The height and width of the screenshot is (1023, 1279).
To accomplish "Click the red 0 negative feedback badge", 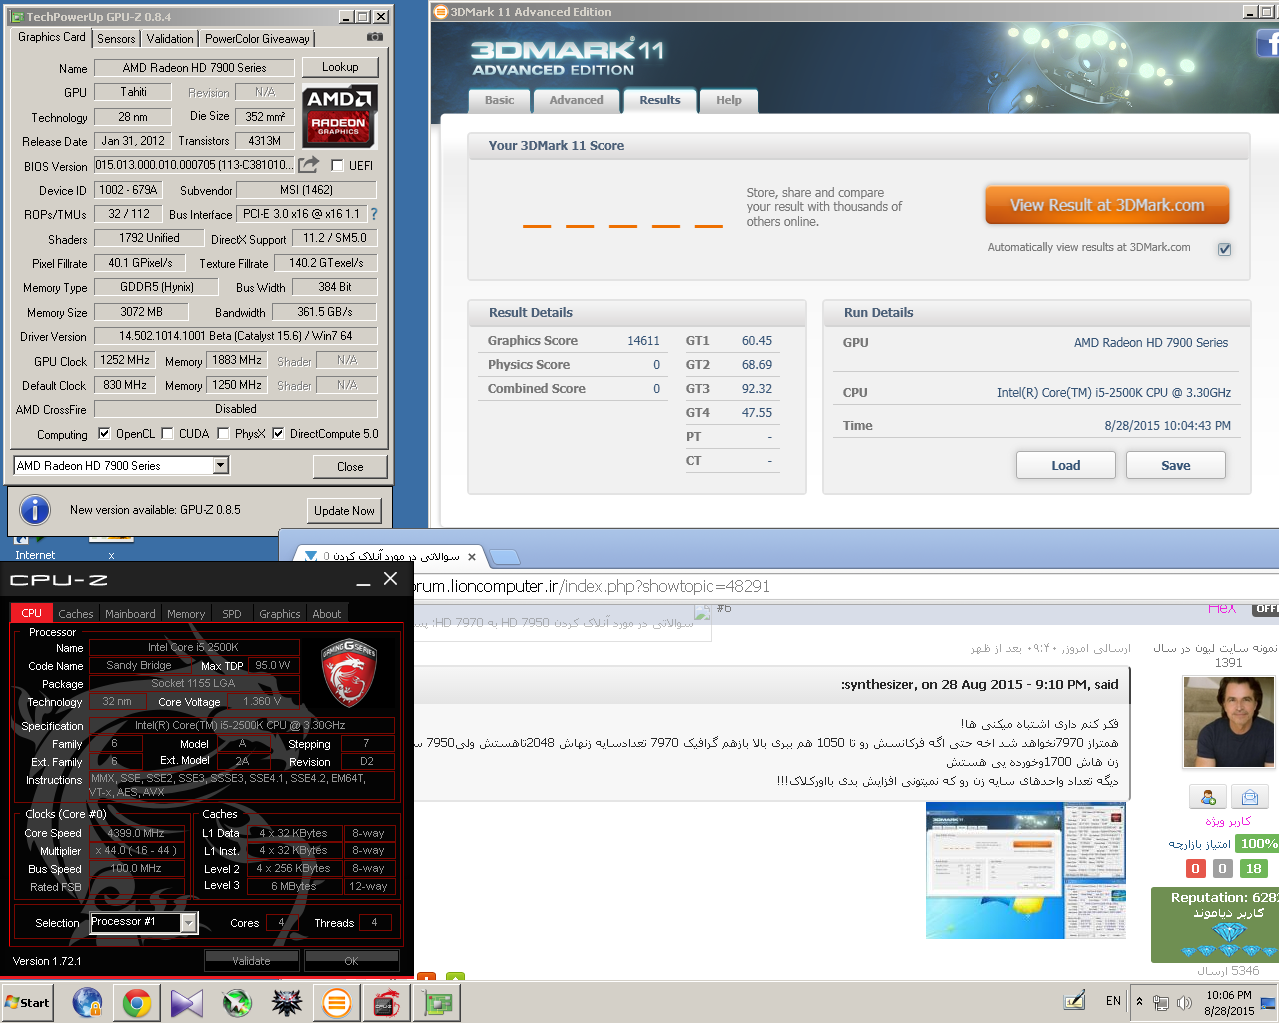I will pyautogui.click(x=1196, y=869).
